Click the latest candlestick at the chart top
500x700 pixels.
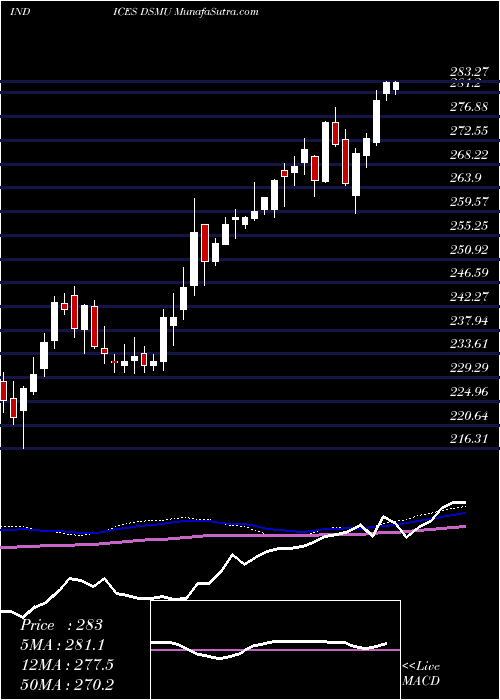click(396, 87)
